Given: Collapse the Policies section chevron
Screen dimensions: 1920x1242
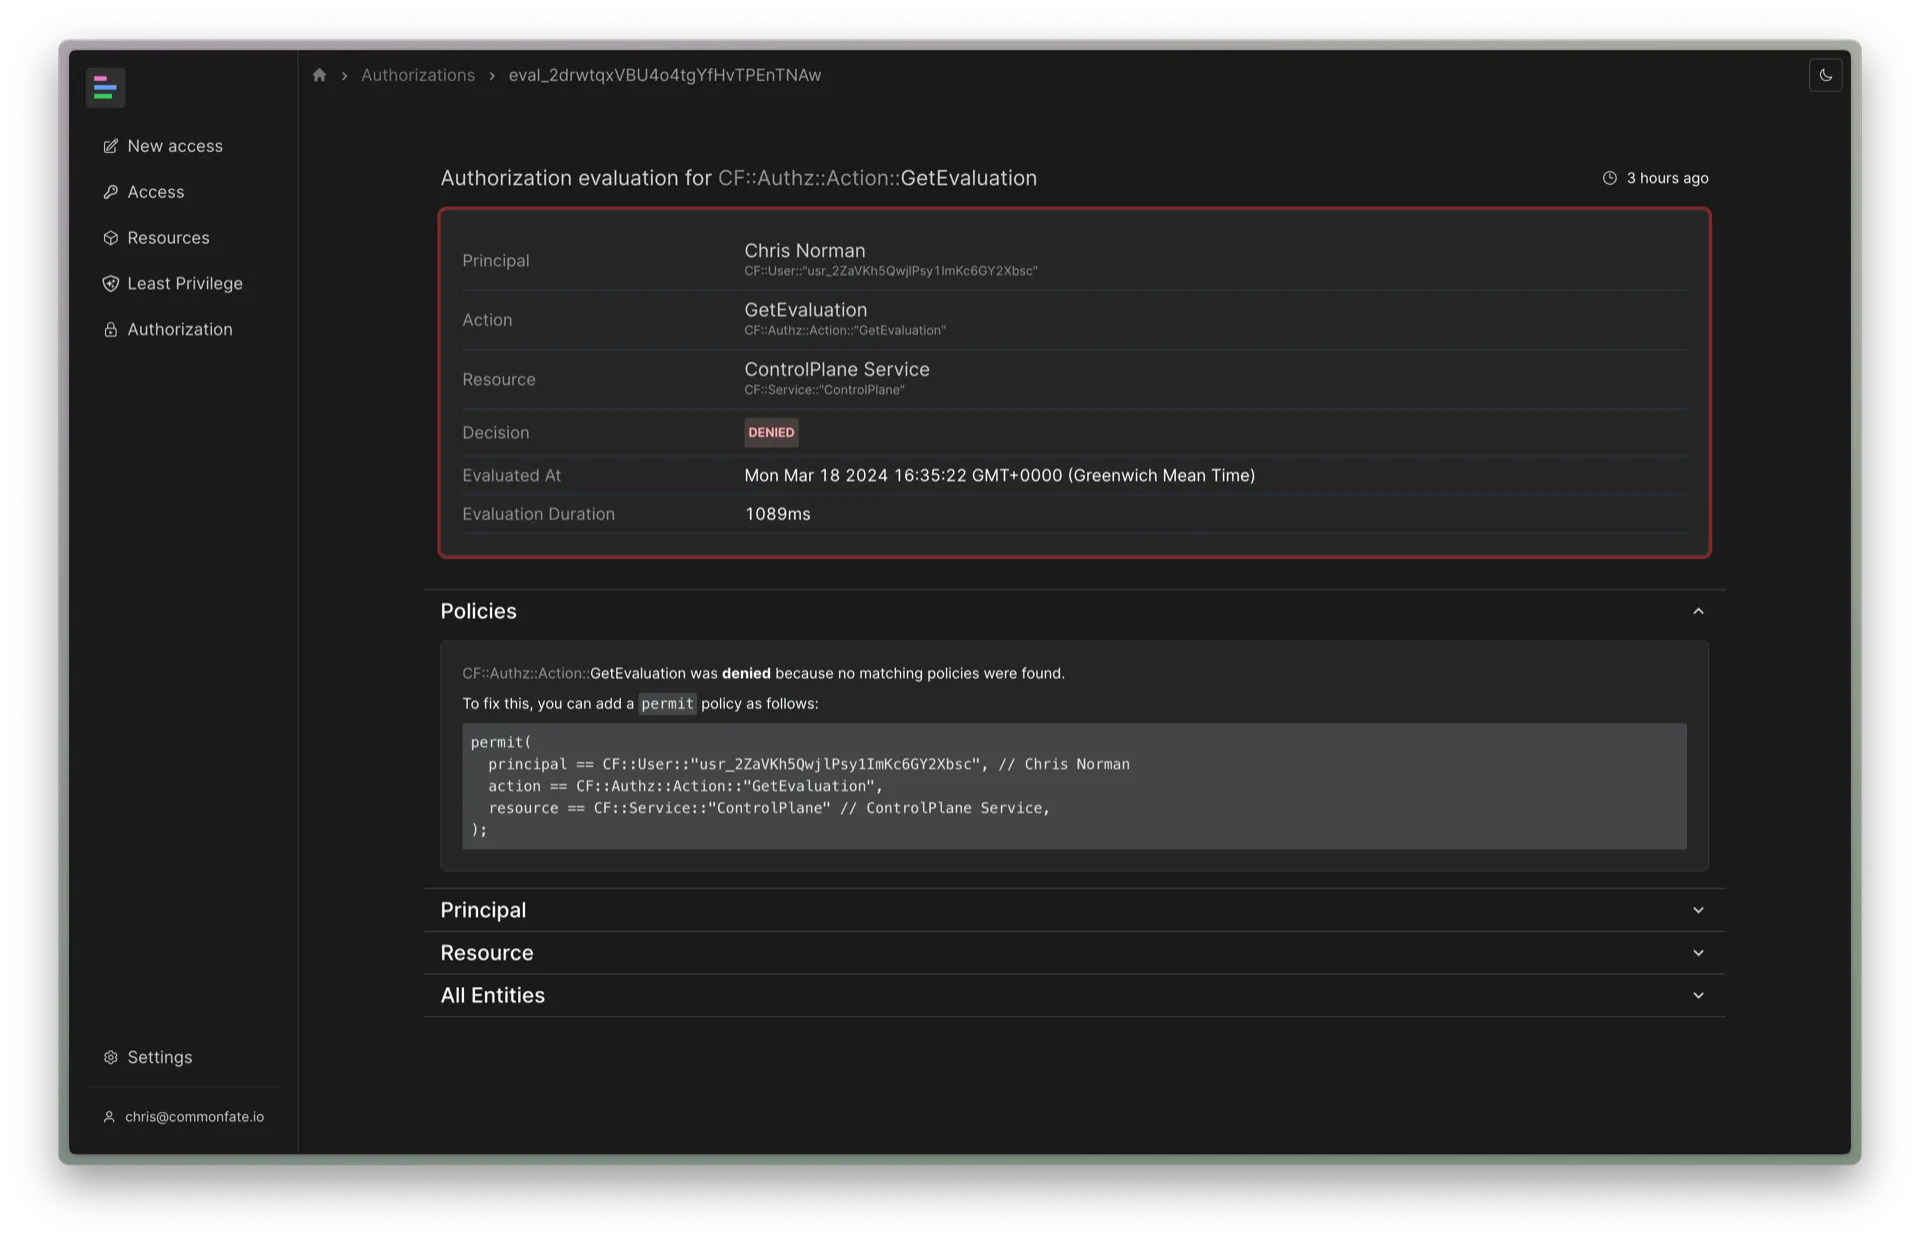Looking at the screenshot, I should 1698,611.
